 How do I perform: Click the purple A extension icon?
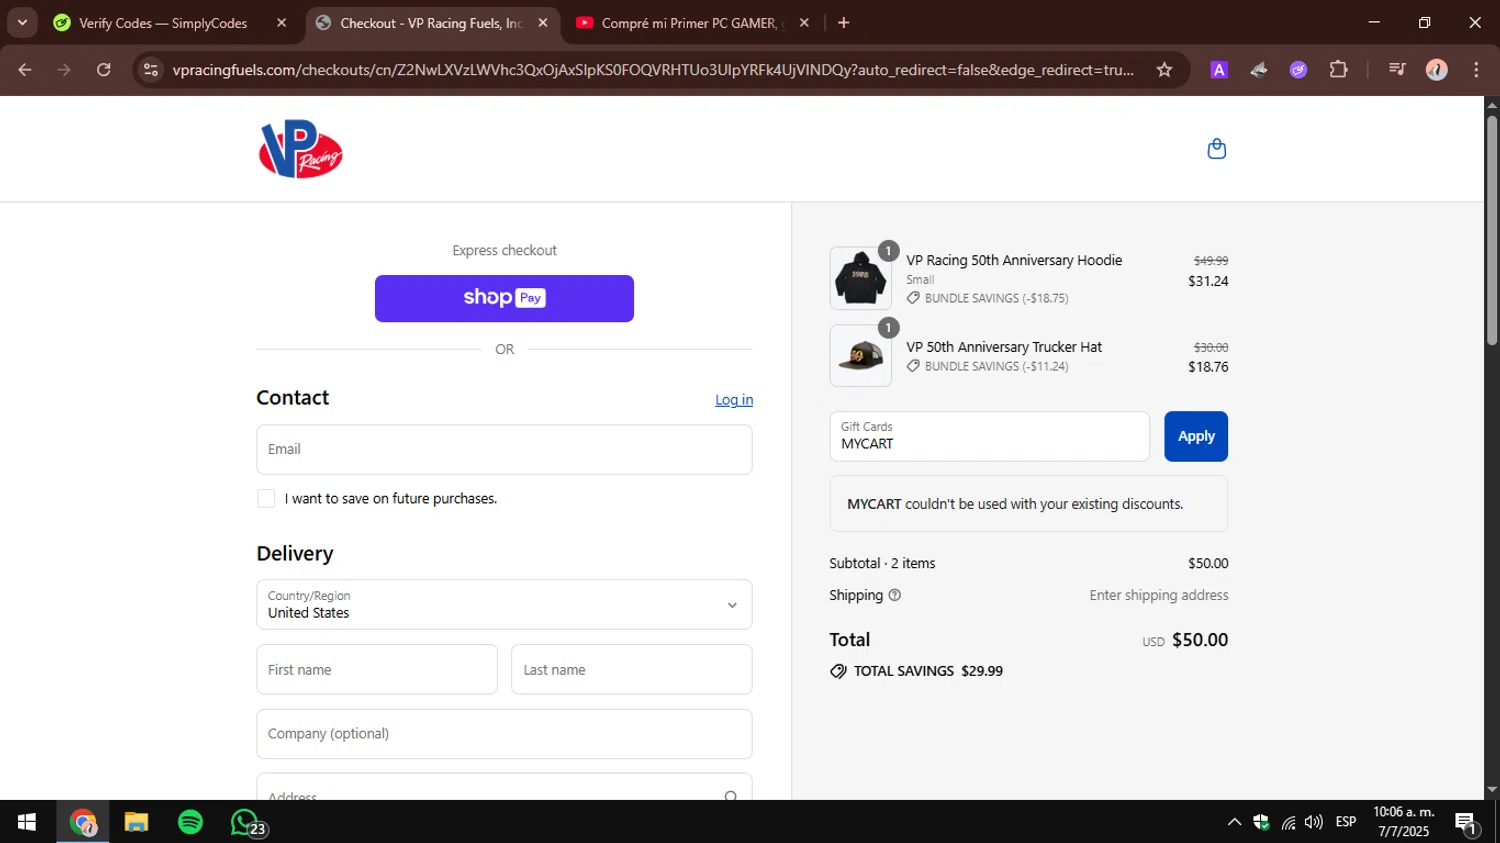click(x=1219, y=70)
